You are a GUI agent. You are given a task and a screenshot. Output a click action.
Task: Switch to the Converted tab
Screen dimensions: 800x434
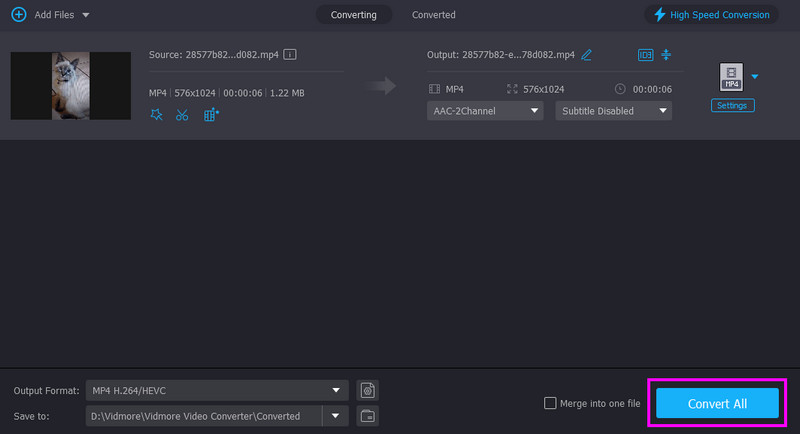(x=433, y=15)
